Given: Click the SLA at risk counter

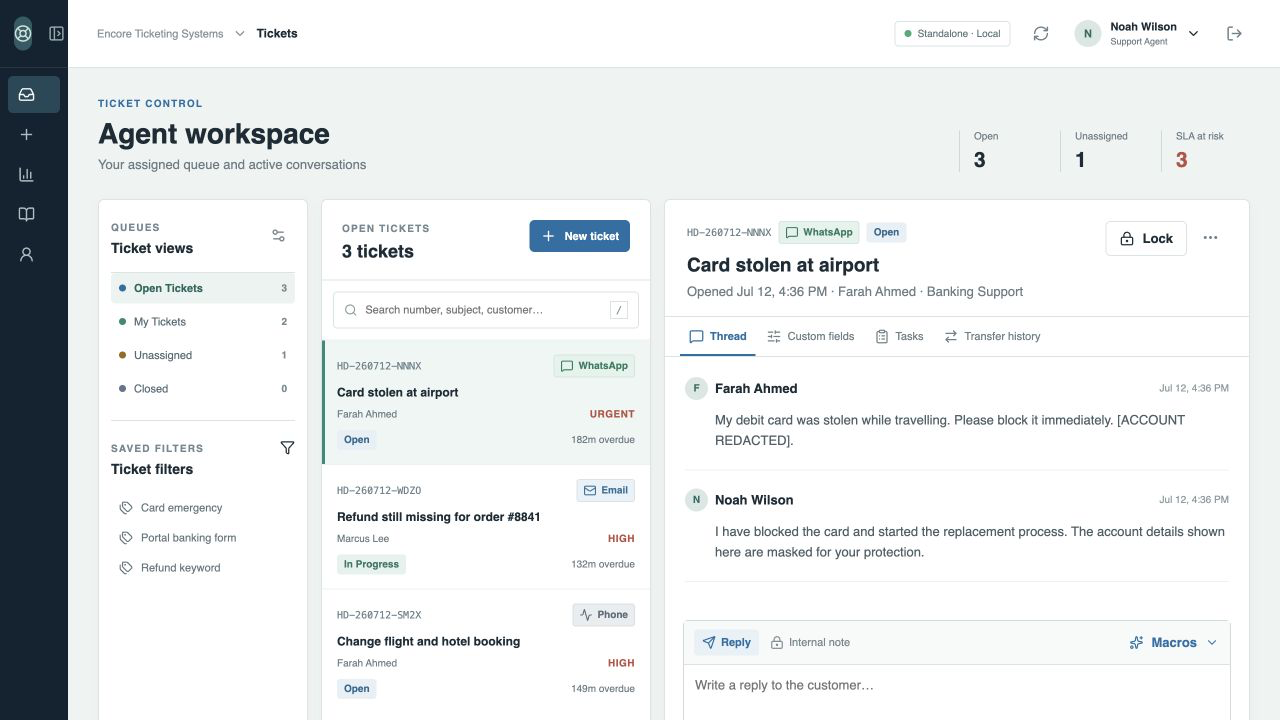Looking at the screenshot, I should [x=1200, y=151].
